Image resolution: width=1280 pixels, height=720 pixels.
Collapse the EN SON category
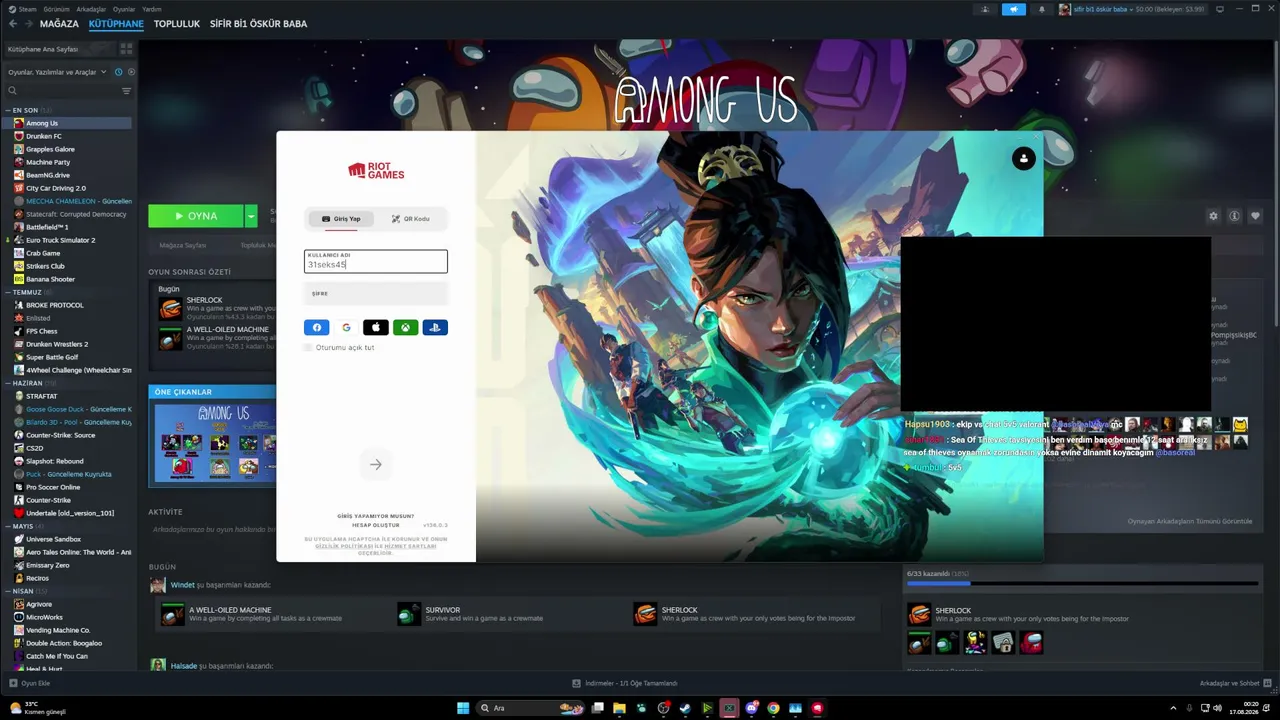(x=8, y=110)
